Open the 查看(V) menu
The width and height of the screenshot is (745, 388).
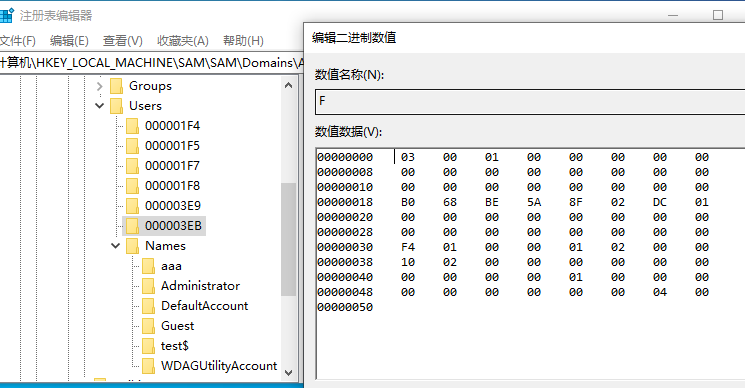tap(123, 41)
